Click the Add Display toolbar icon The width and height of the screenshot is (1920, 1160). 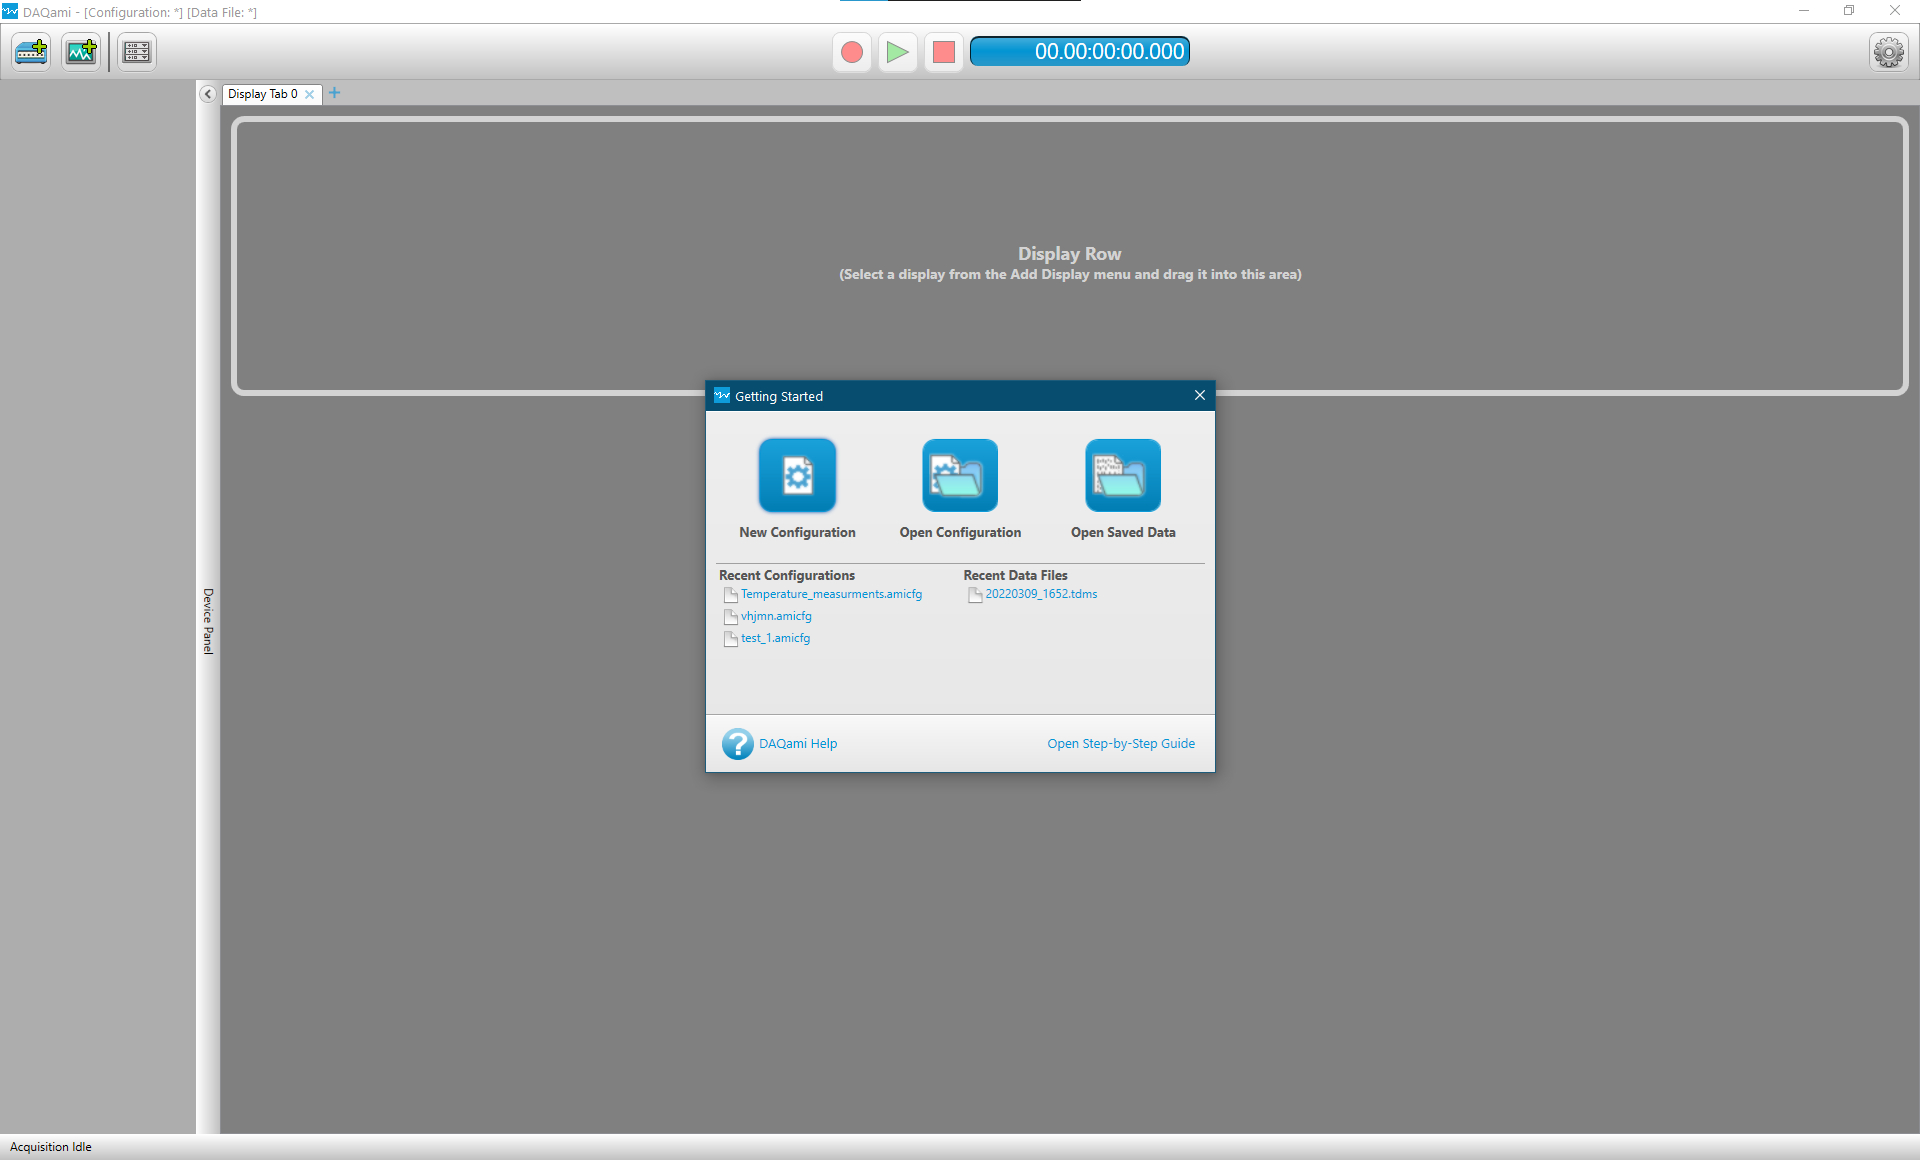point(81,51)
